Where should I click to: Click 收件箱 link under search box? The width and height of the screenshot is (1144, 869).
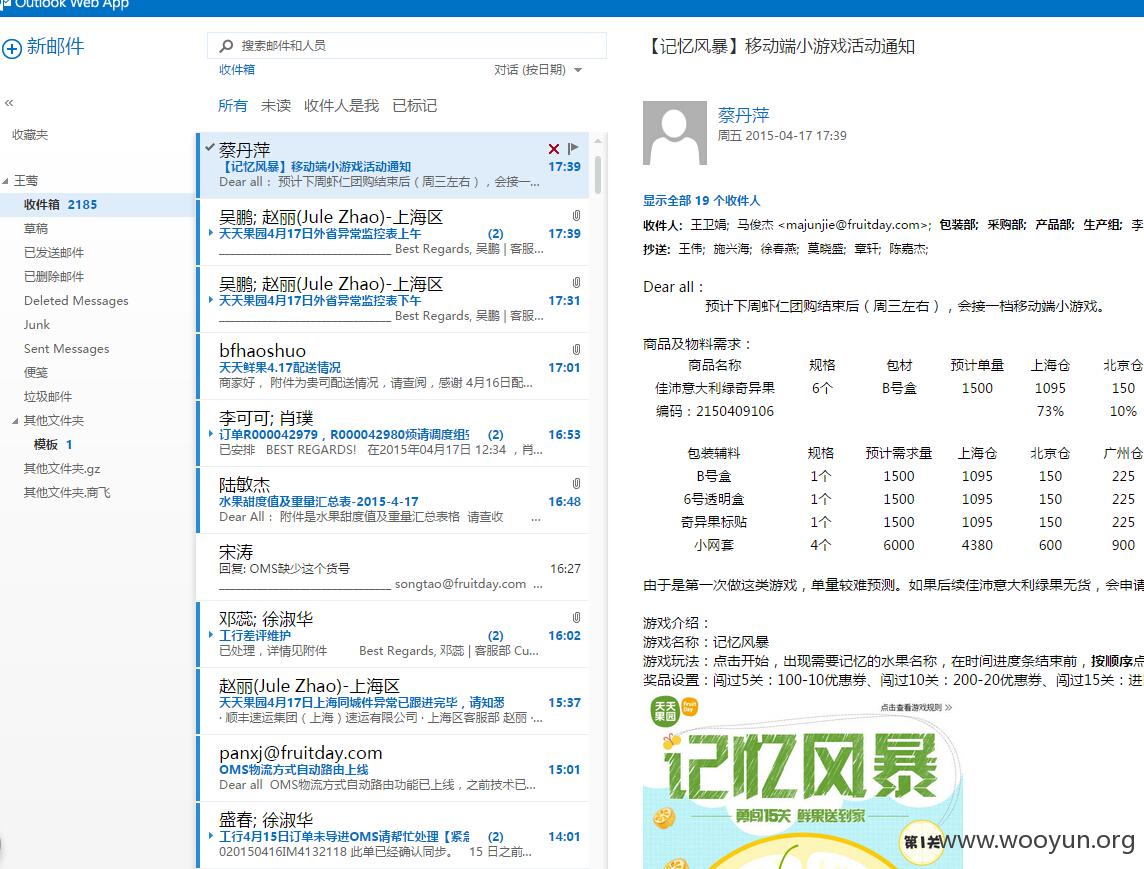pyautogui.click(x=237, y=70)
